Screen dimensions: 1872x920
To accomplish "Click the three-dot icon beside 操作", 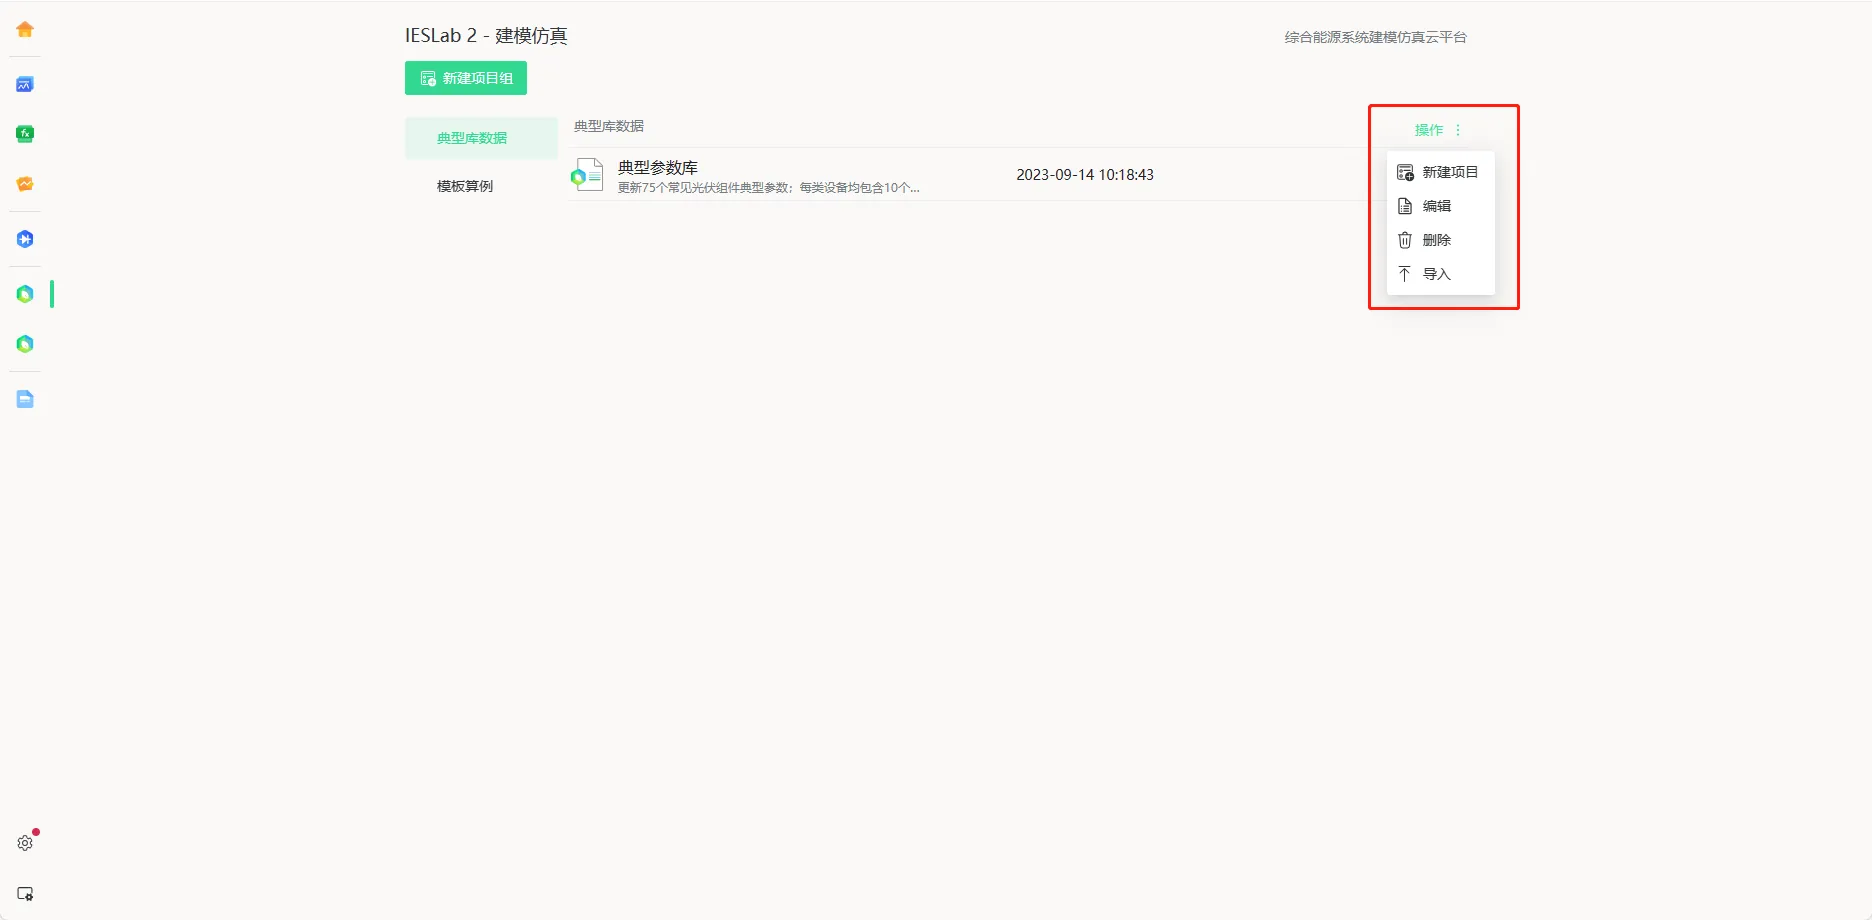I will pyautogui.click(x=1458, y=130).
